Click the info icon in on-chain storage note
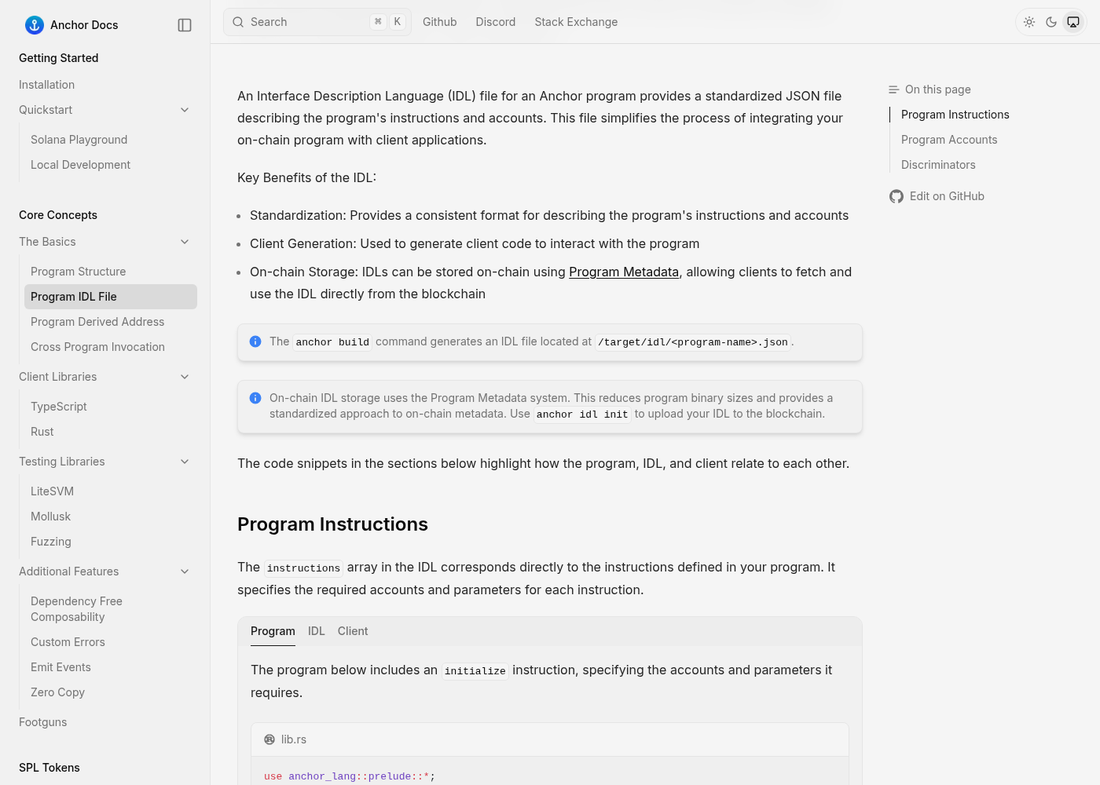 (255, 398)
